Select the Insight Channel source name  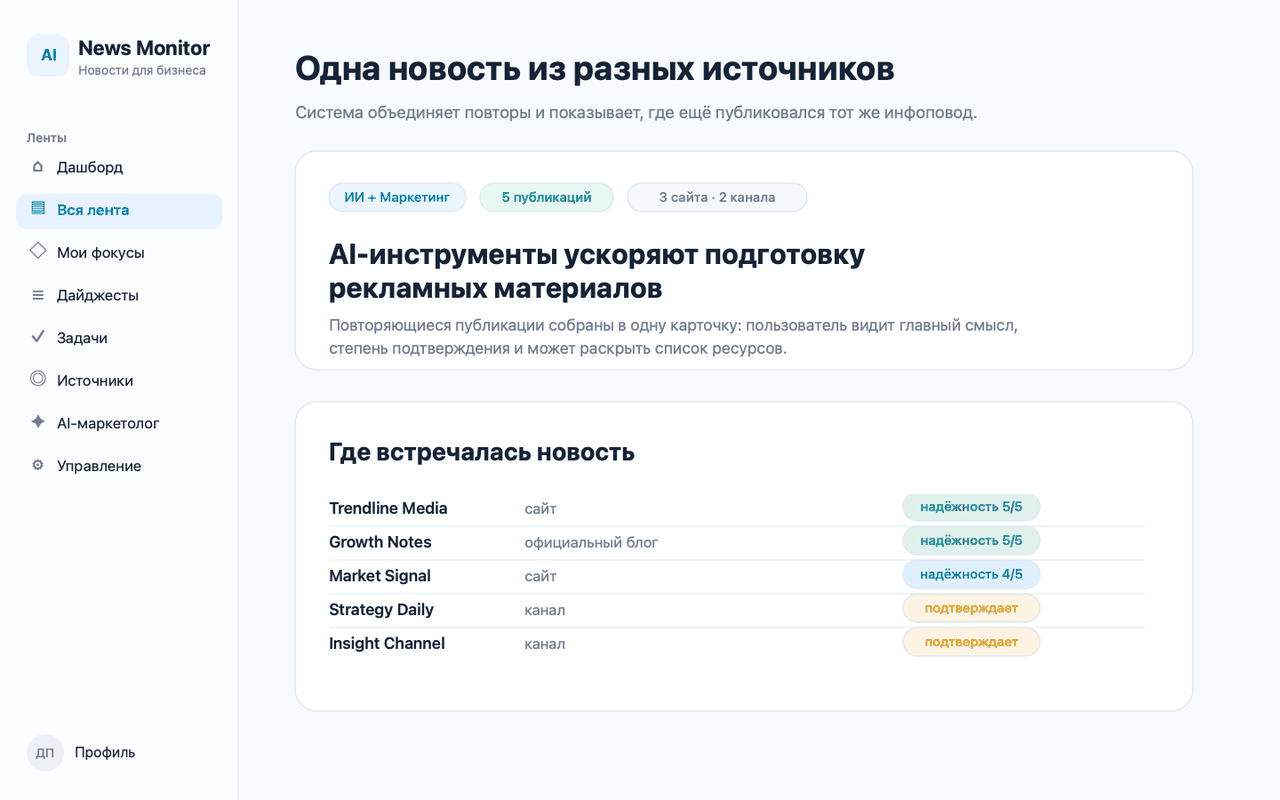point(387,644)
